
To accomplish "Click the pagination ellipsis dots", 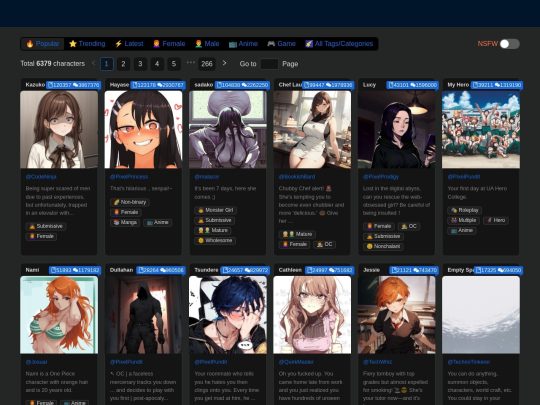I will click(190, 63).
